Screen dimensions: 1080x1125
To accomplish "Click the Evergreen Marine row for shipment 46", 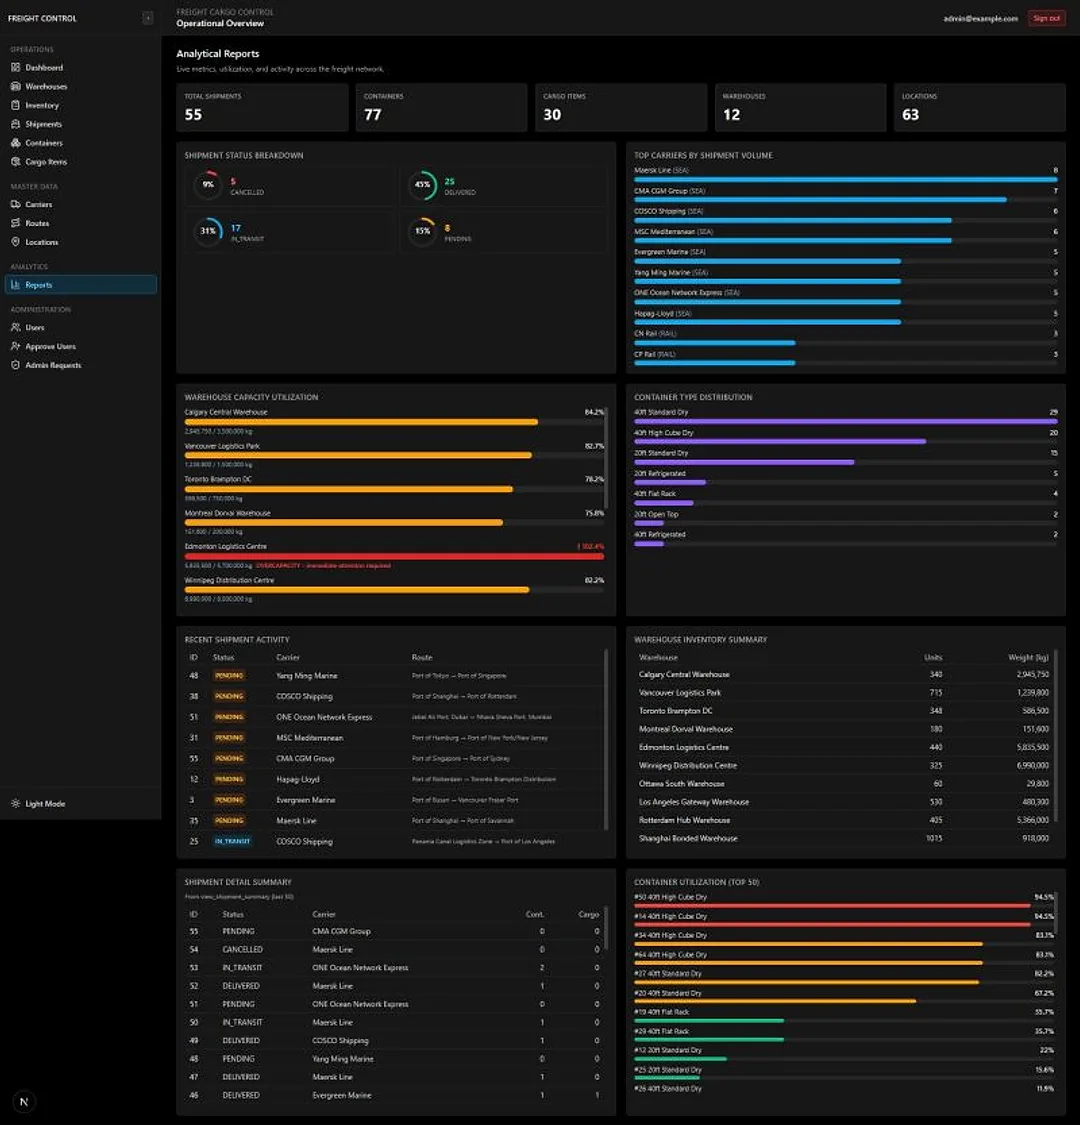I will (394, 1095).
